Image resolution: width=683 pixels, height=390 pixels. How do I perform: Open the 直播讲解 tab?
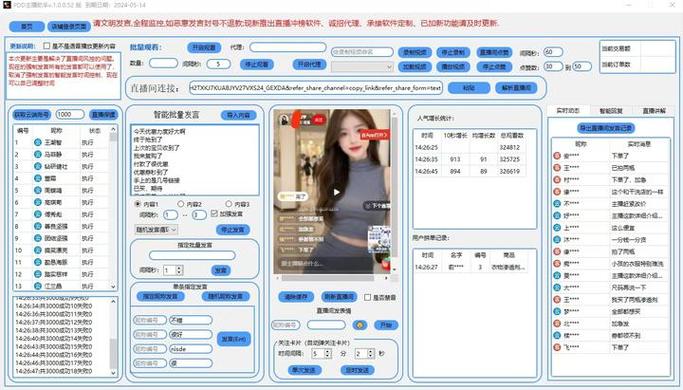pyautogui.click(x=654, y=111)
